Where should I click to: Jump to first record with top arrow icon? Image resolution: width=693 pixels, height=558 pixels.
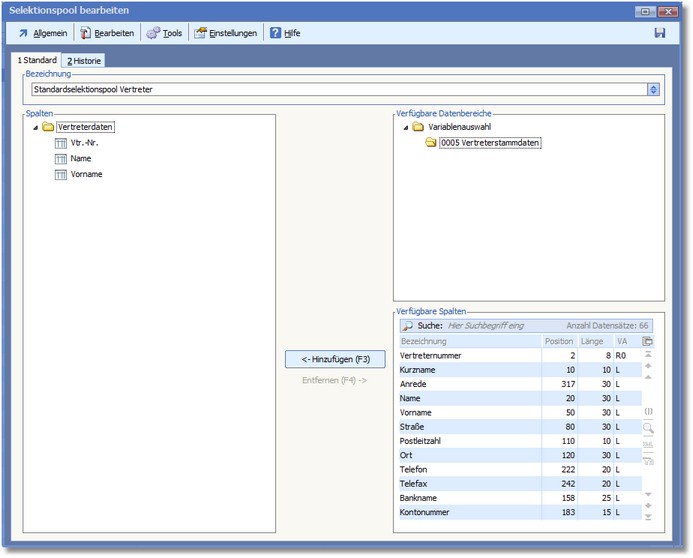648,355
